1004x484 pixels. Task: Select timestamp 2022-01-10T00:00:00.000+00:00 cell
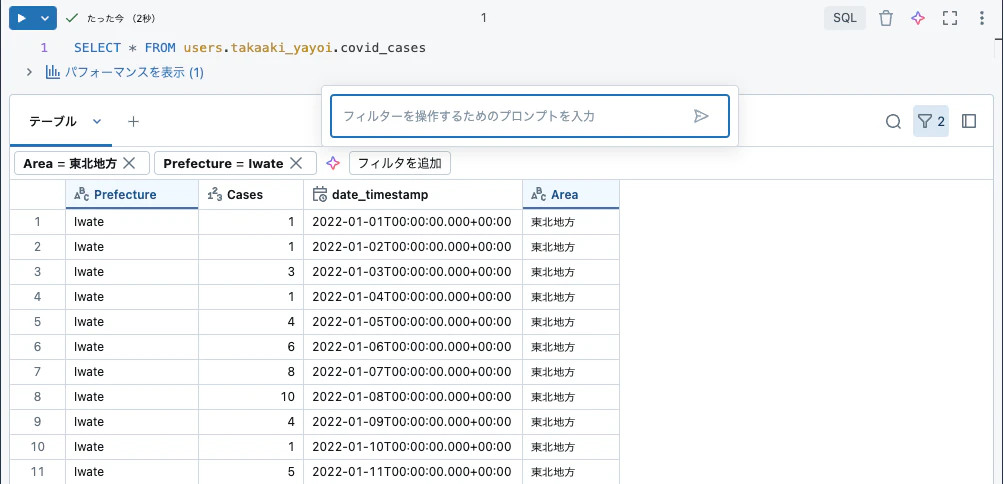click(413, 446)
